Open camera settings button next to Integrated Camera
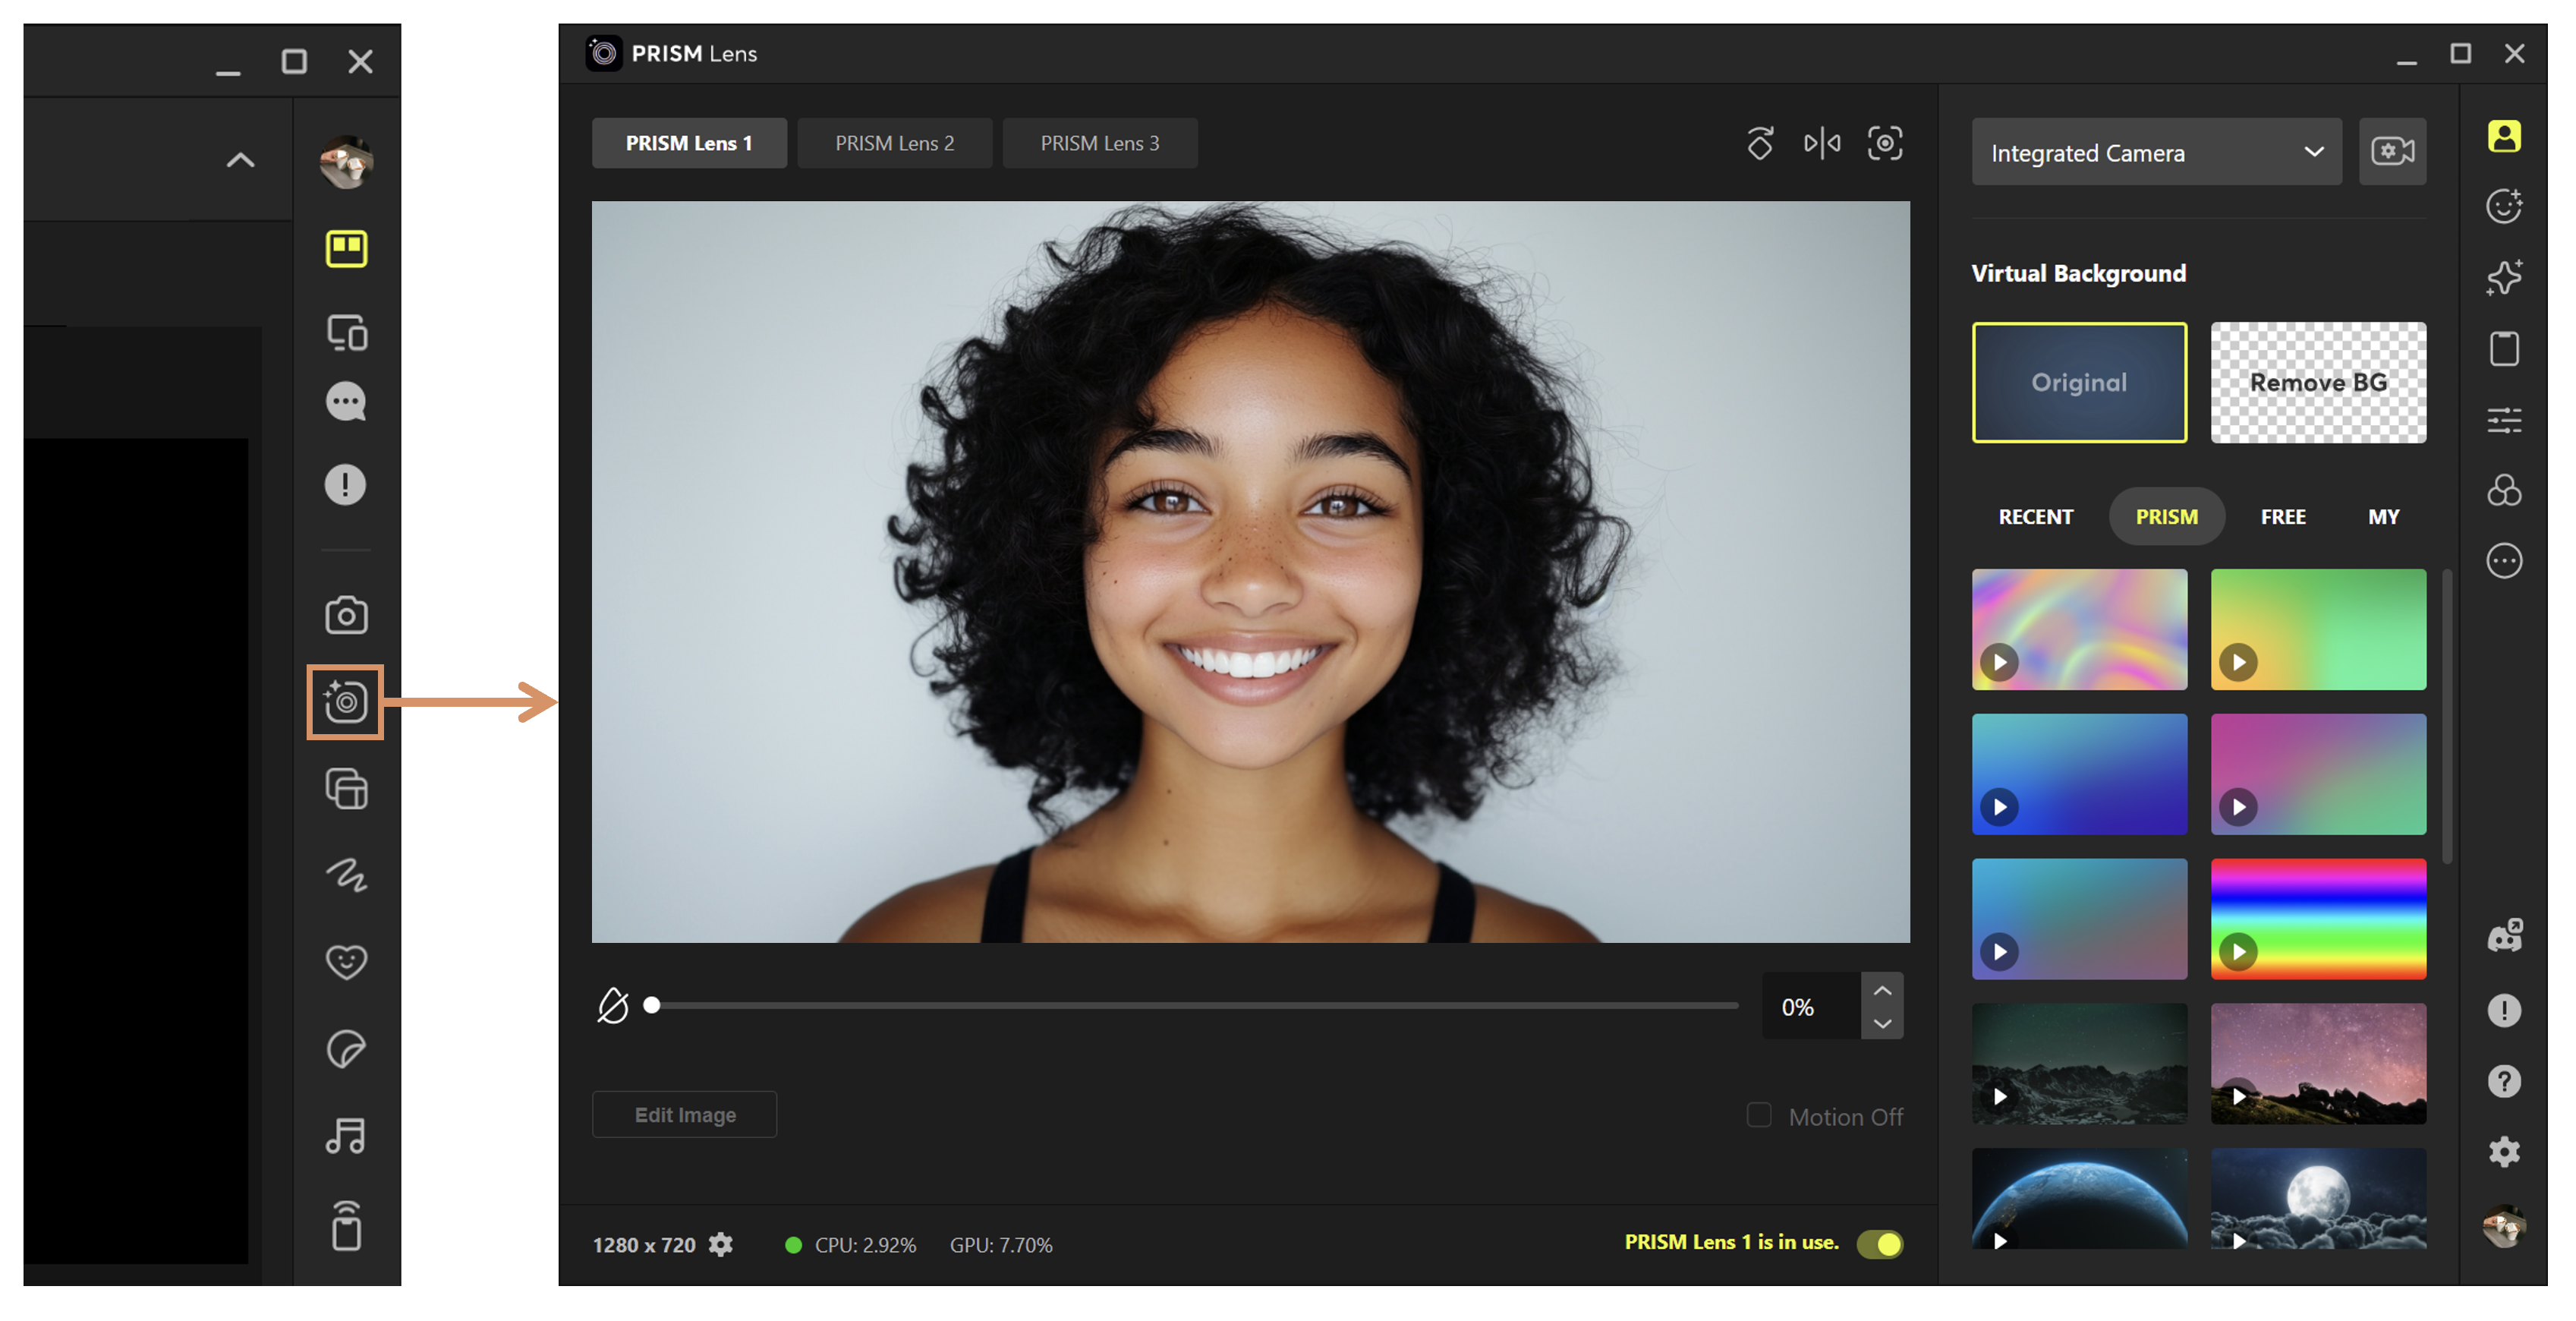Image resolution: width=2576 pixels, height=1321 pixels. [2392, 151]
